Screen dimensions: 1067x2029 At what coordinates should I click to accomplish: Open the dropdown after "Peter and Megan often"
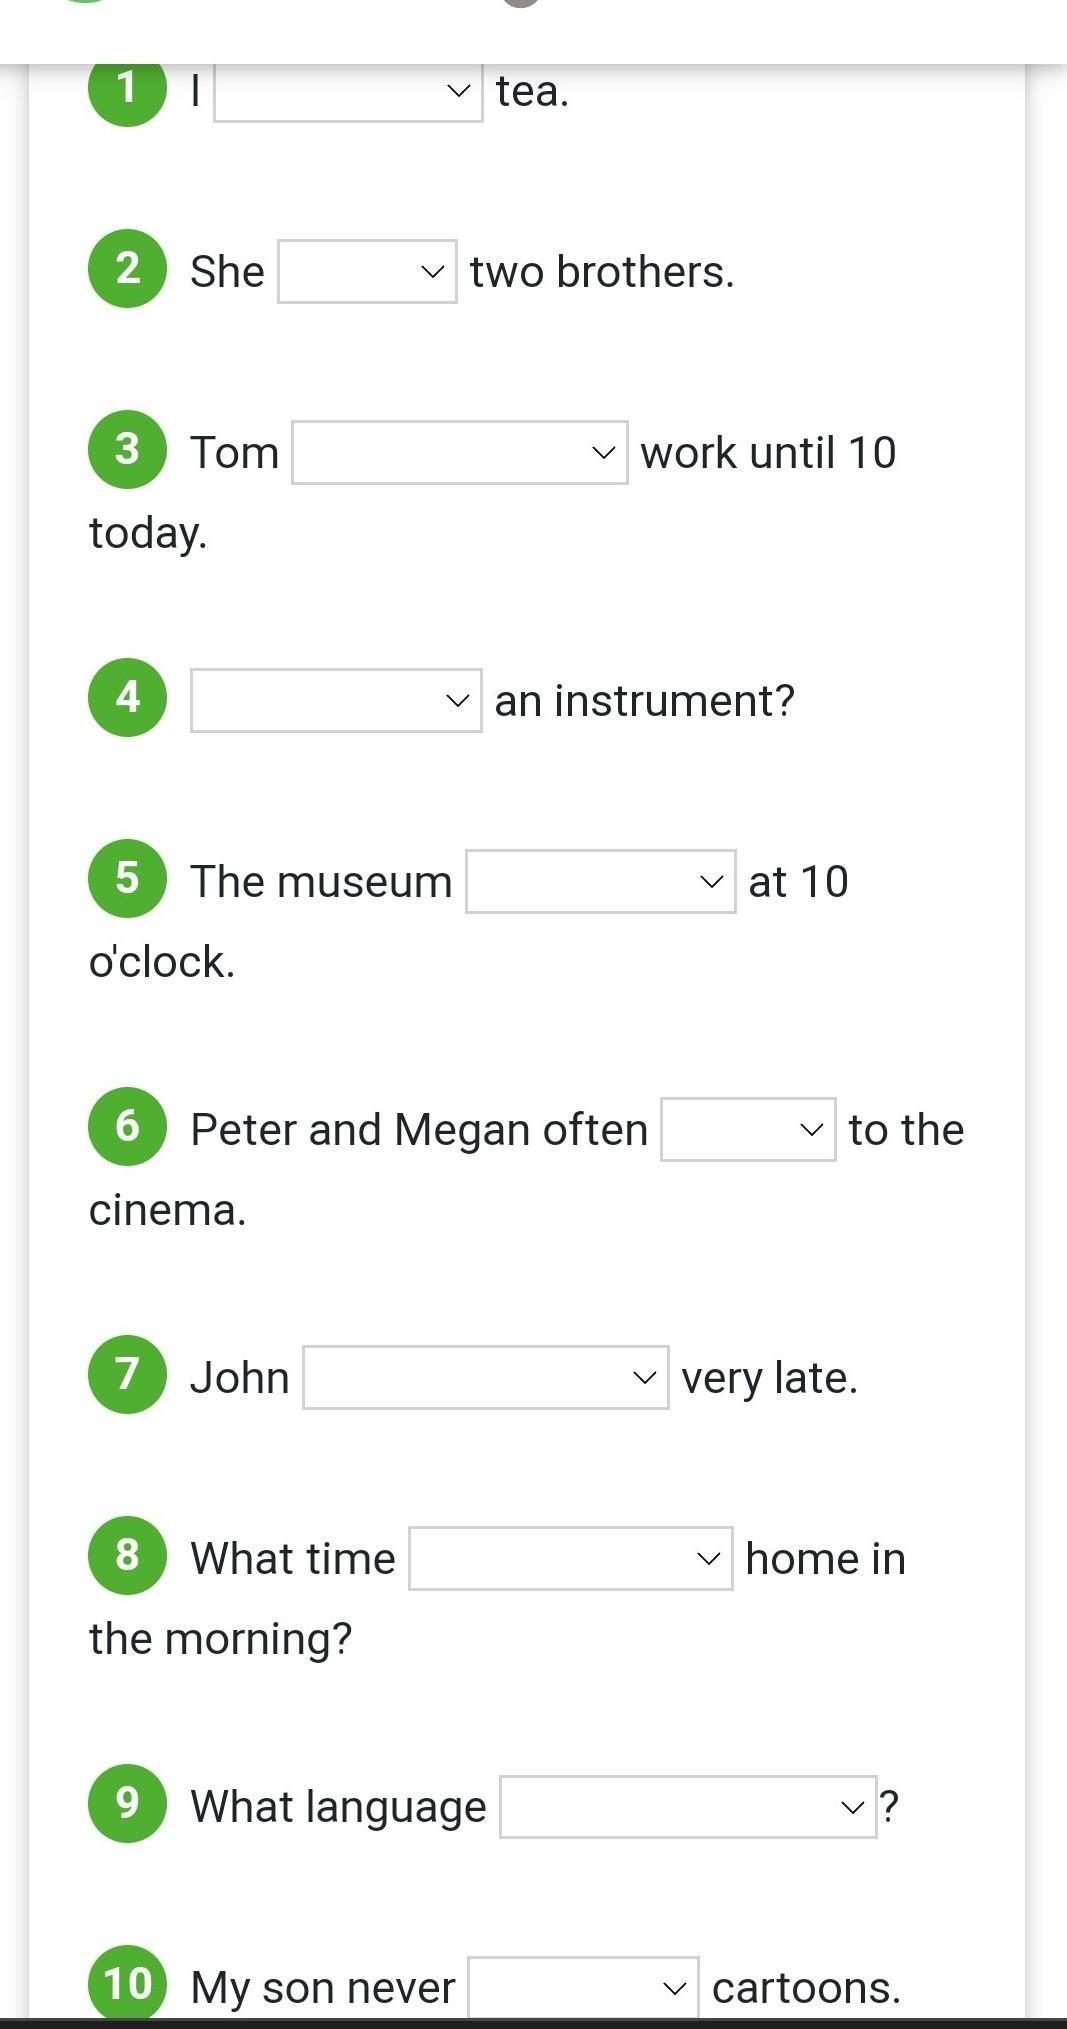click(x=748, y=1130)
